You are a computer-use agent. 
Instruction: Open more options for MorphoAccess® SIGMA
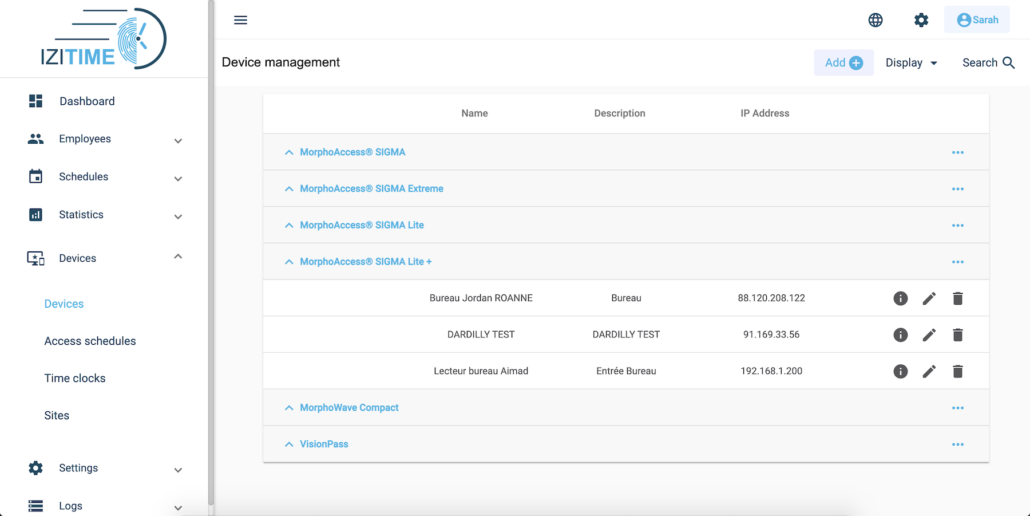coord(958,152)
